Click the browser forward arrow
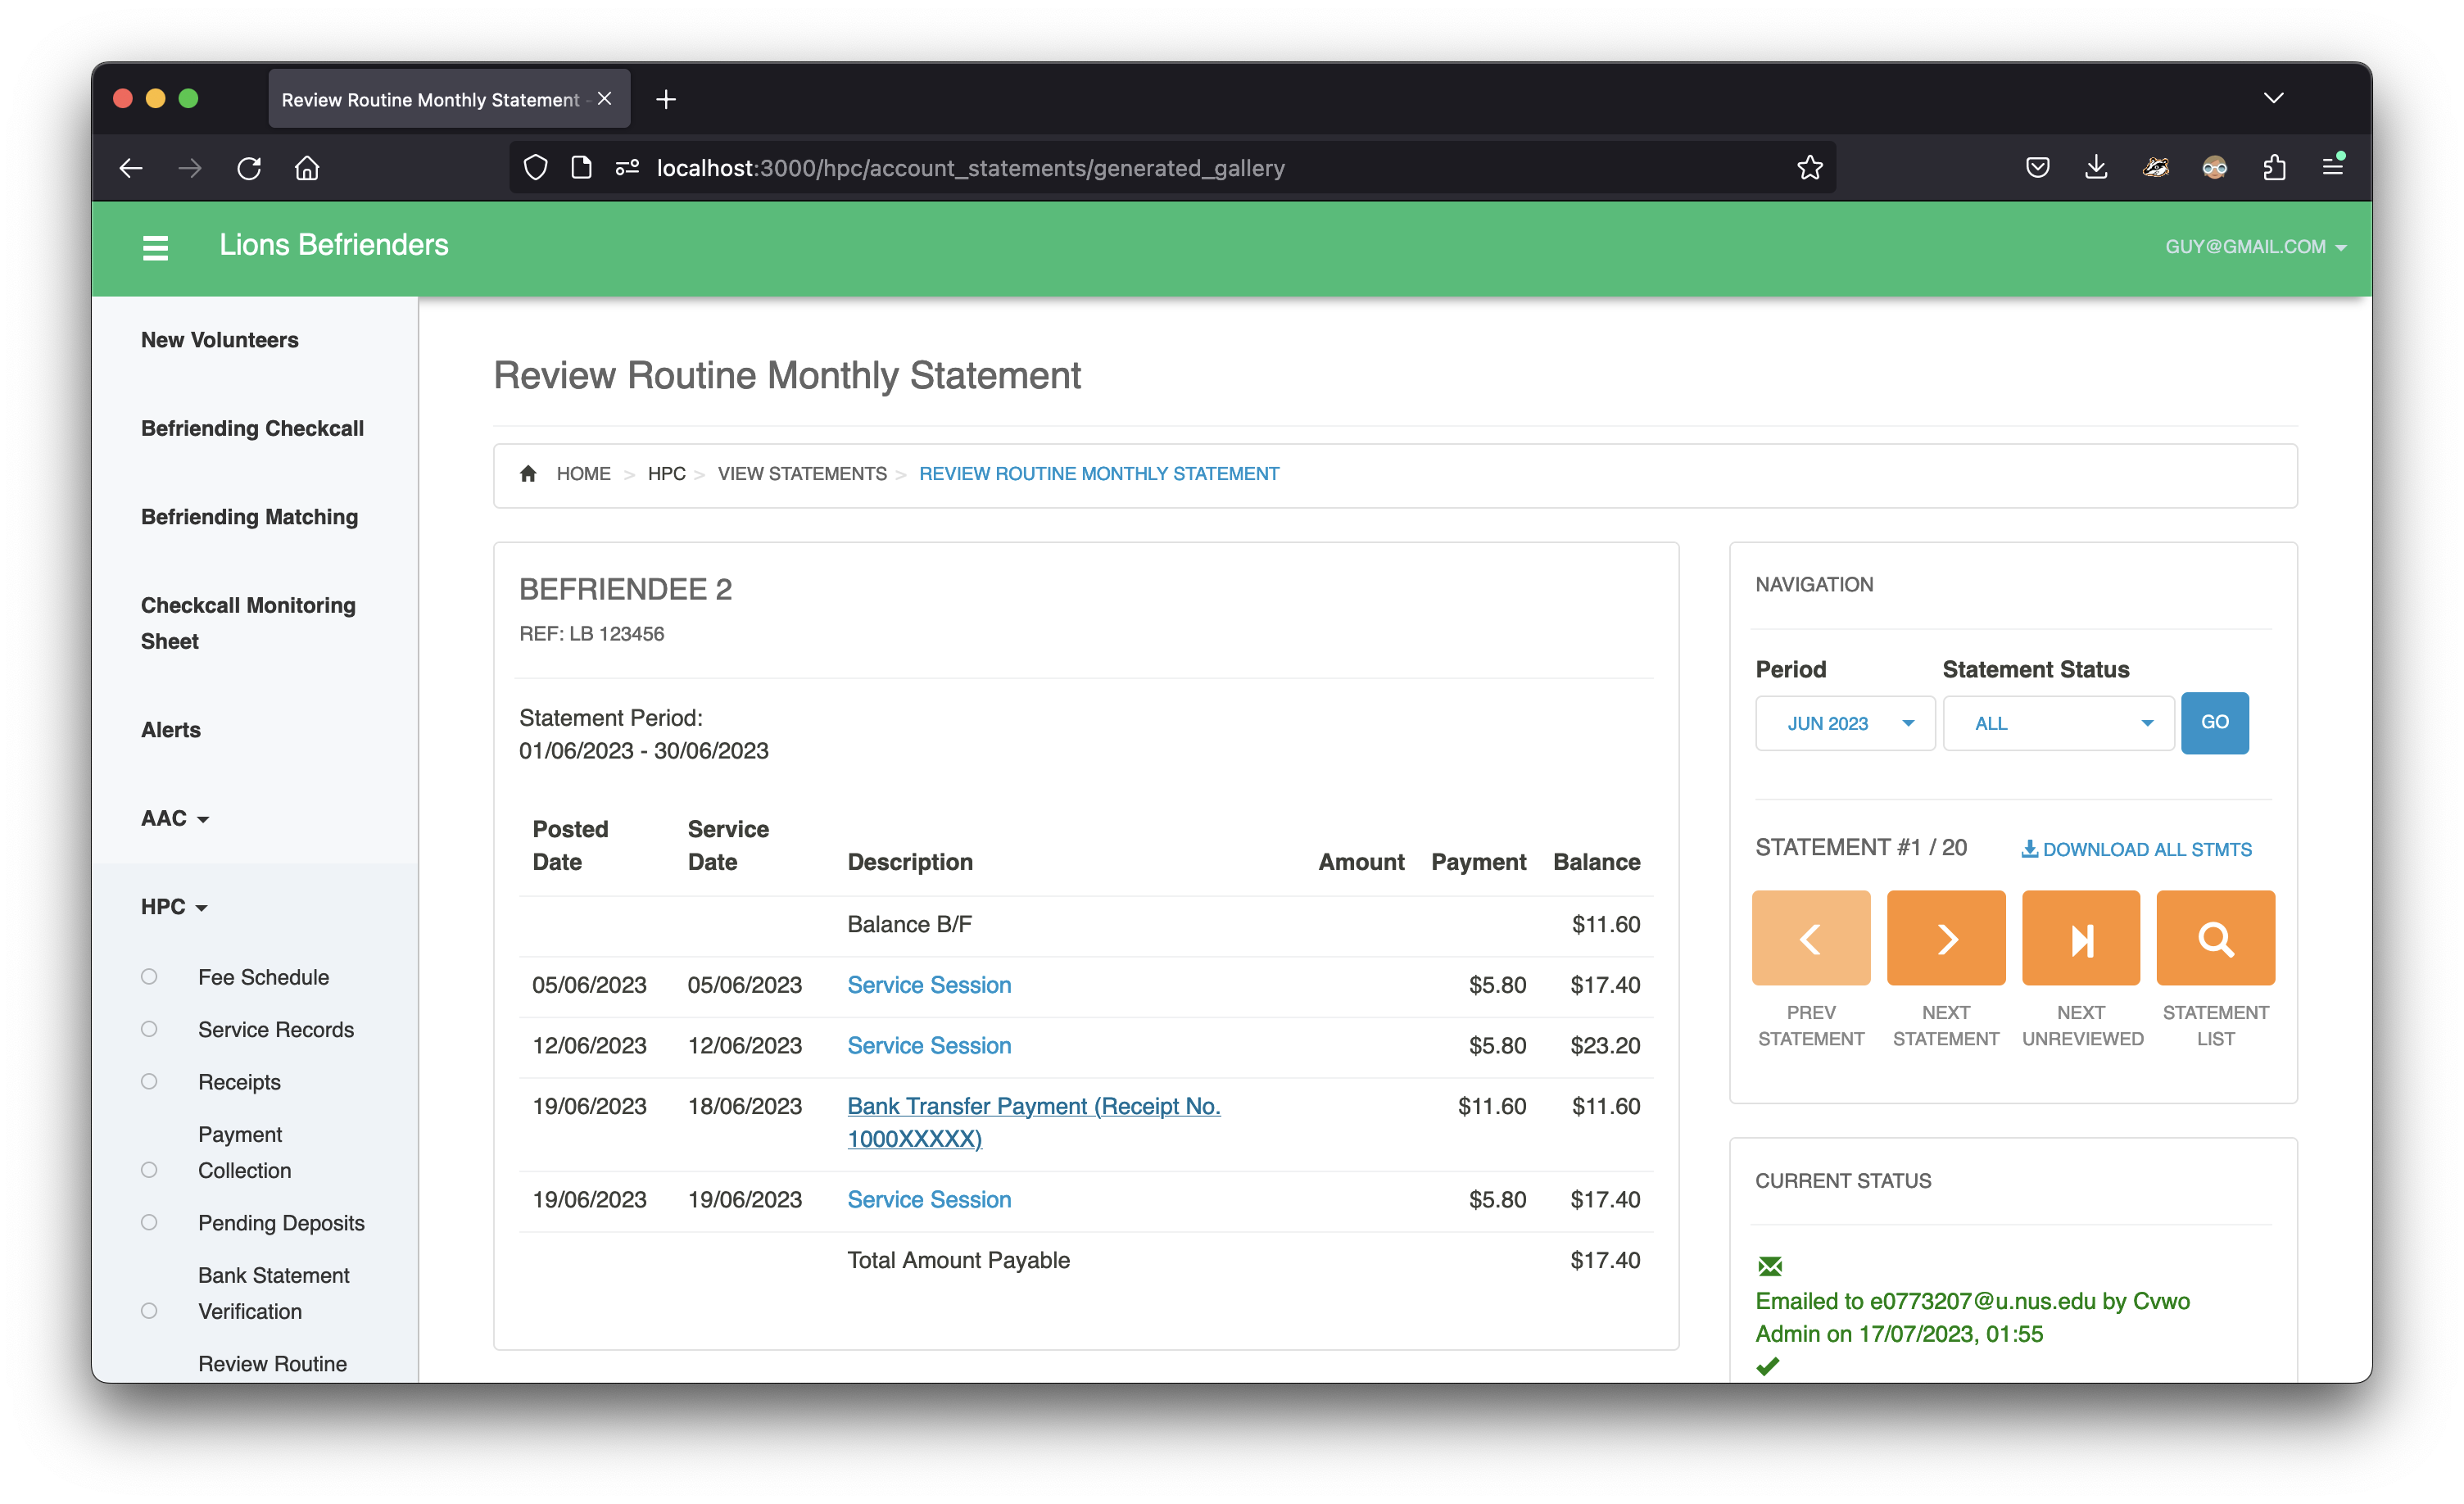This screenshot has height=1504, width=2464. [x=190, y=168]
